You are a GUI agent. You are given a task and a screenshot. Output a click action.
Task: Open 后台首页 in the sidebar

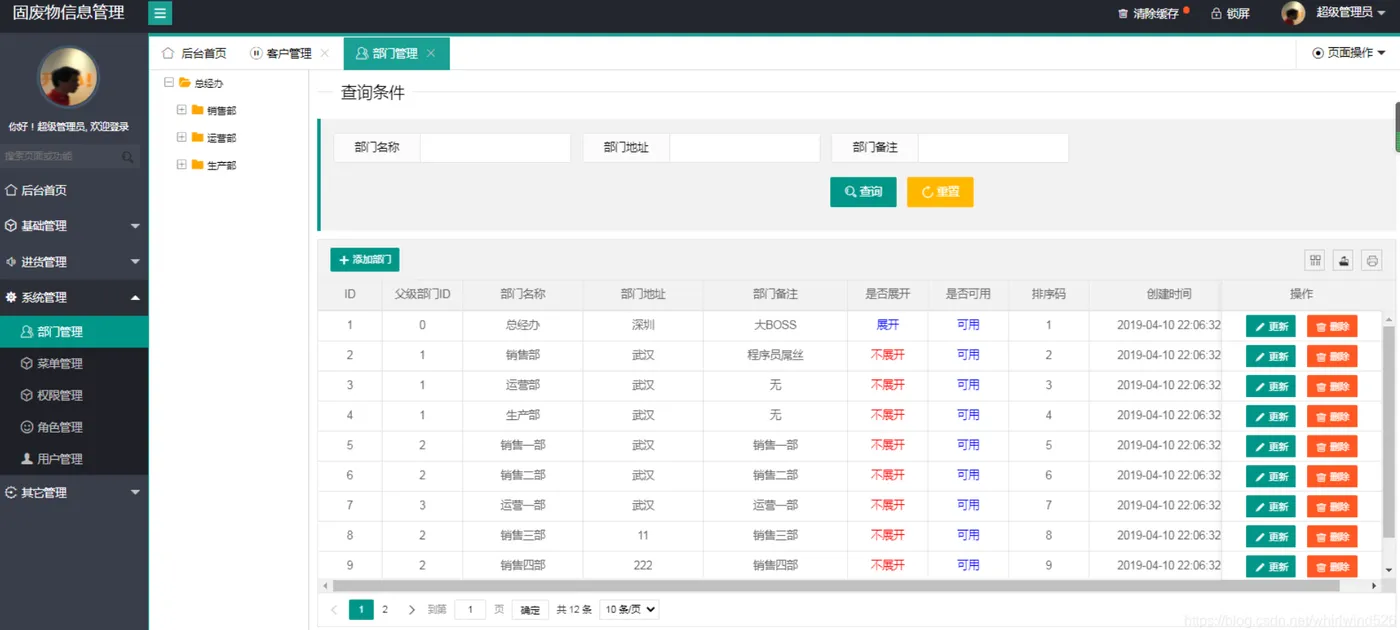(74, 190)
